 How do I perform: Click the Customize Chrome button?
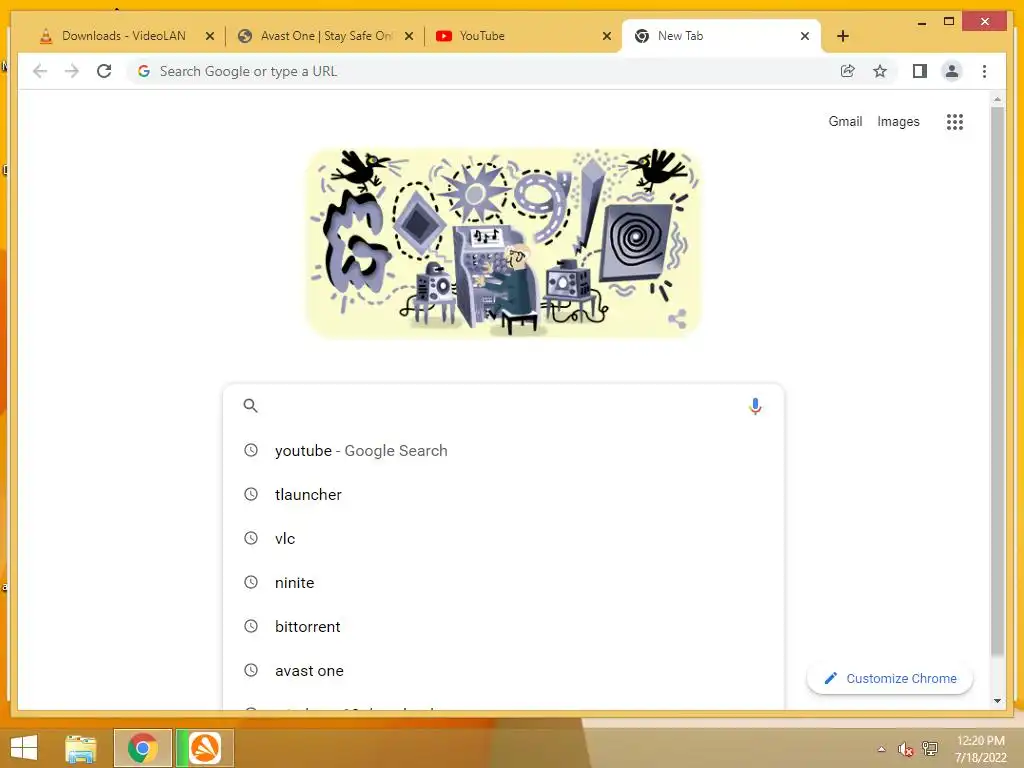[x=890, y=679]
